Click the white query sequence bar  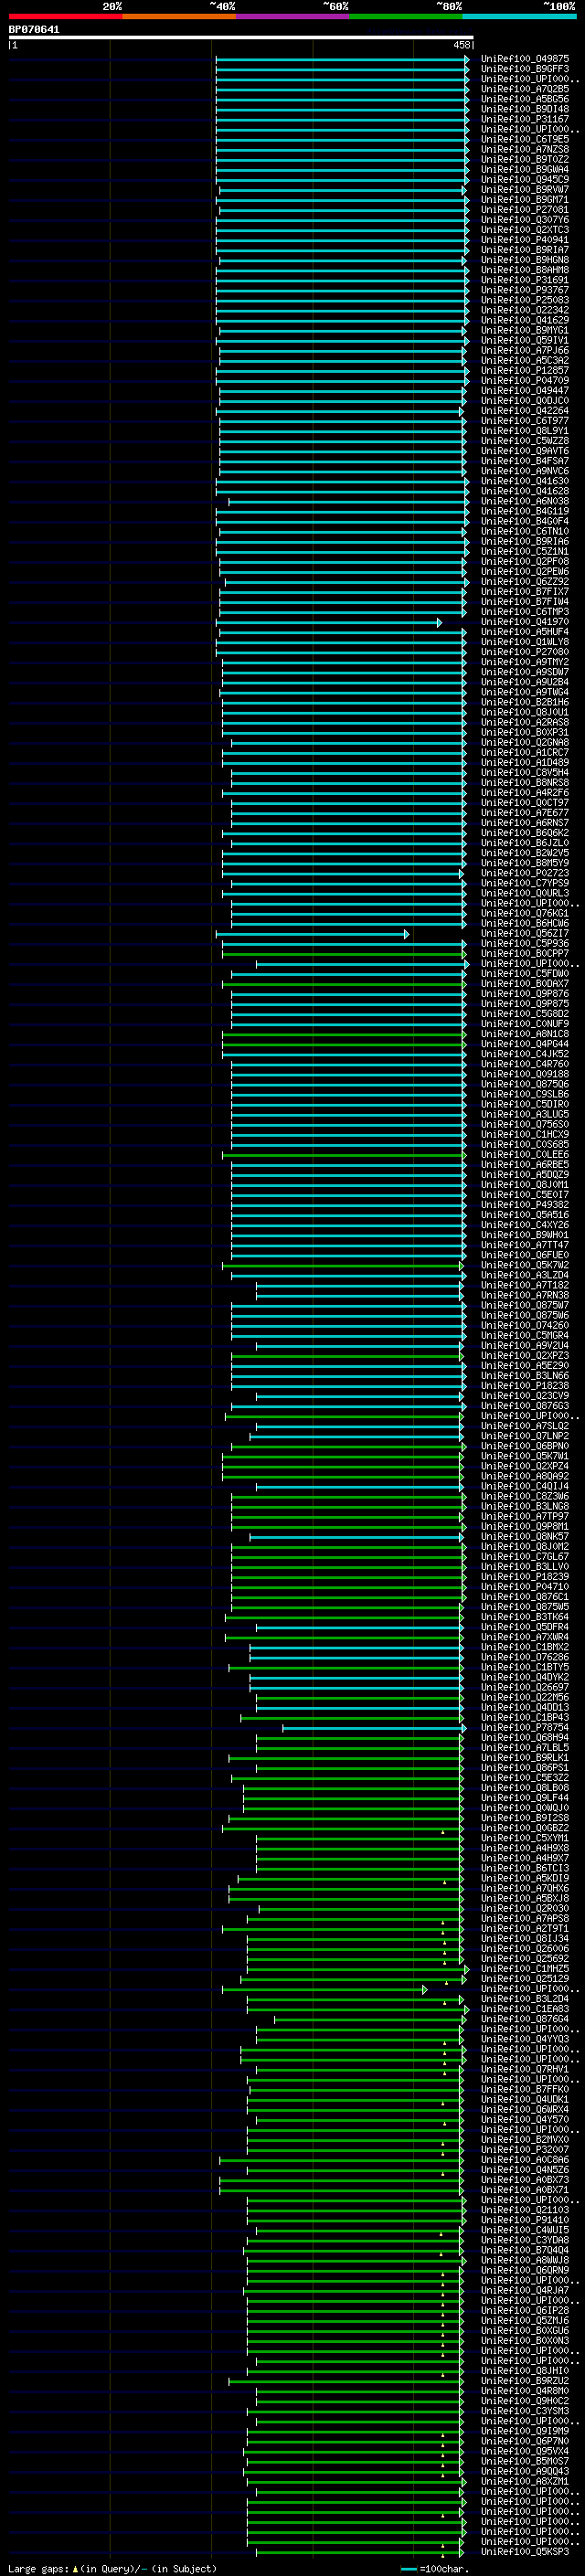tap(241, 38)
